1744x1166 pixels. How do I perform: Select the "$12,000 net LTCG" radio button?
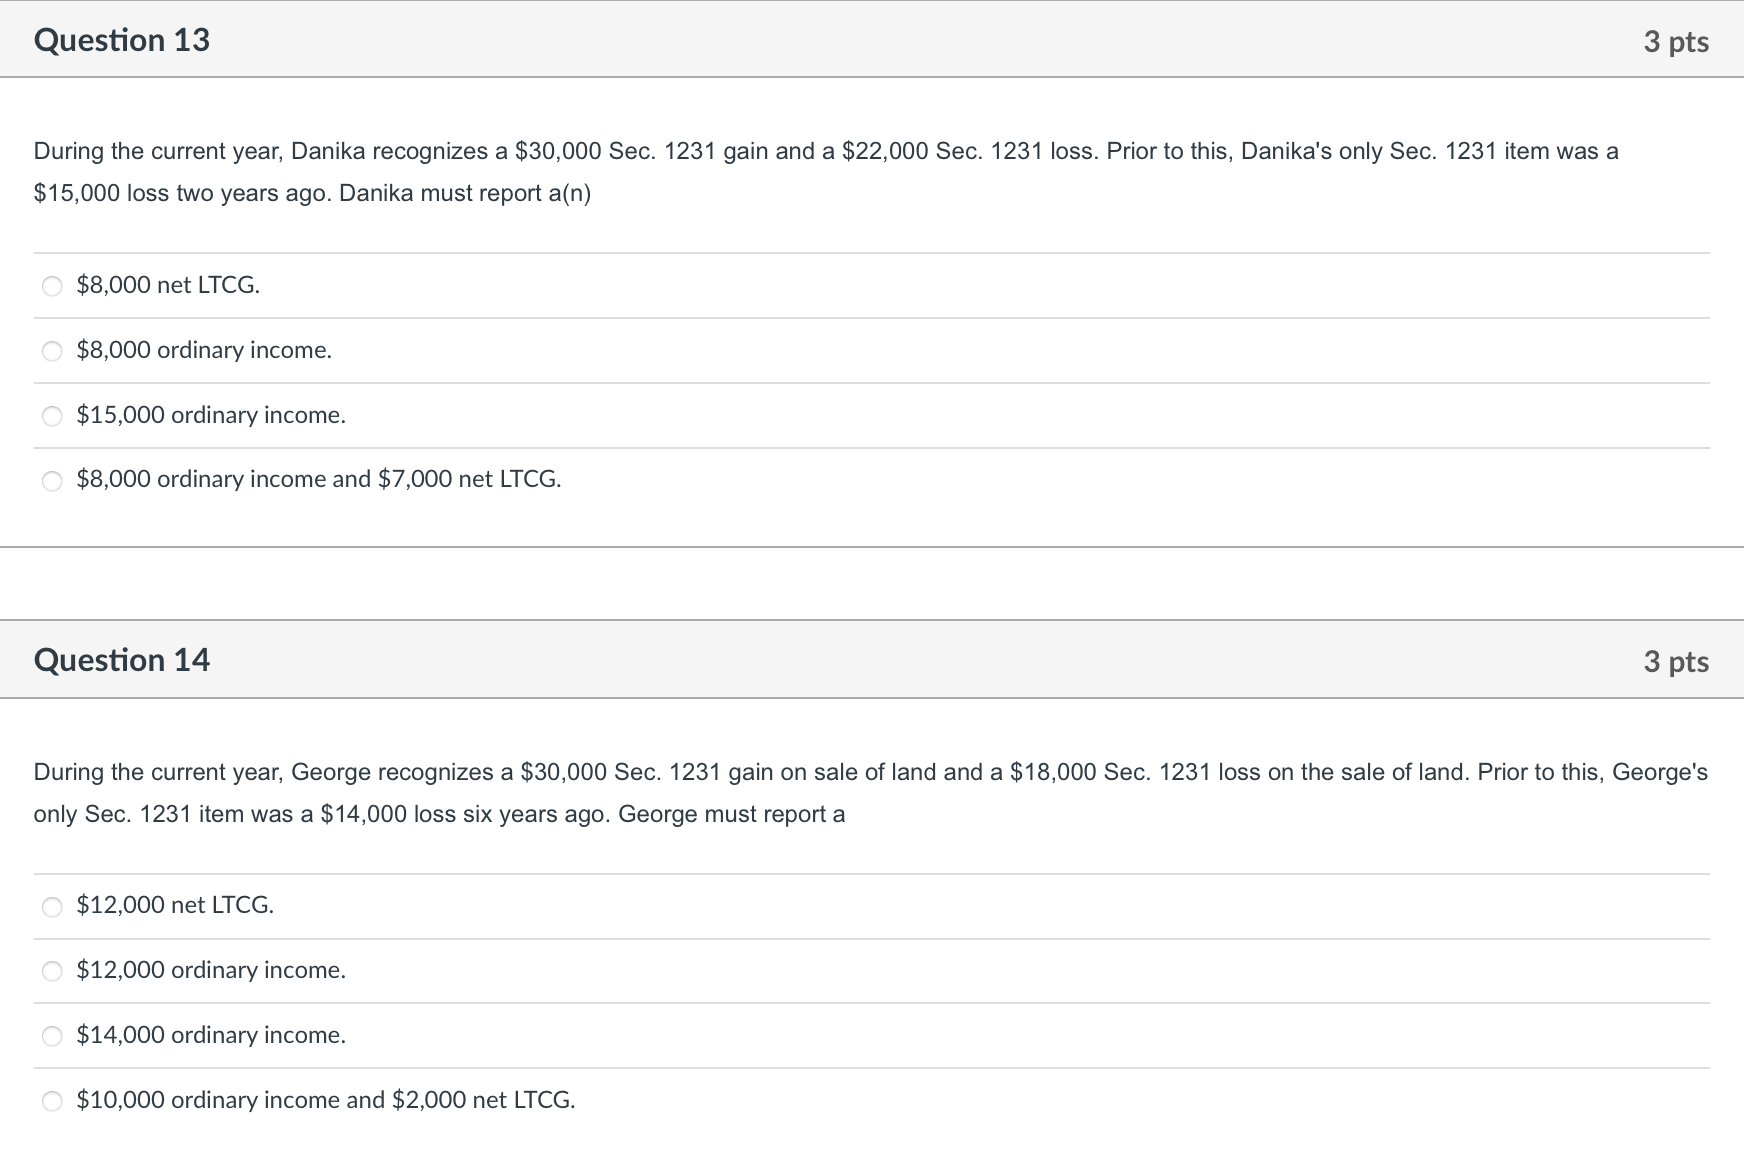tap(52, 907)
